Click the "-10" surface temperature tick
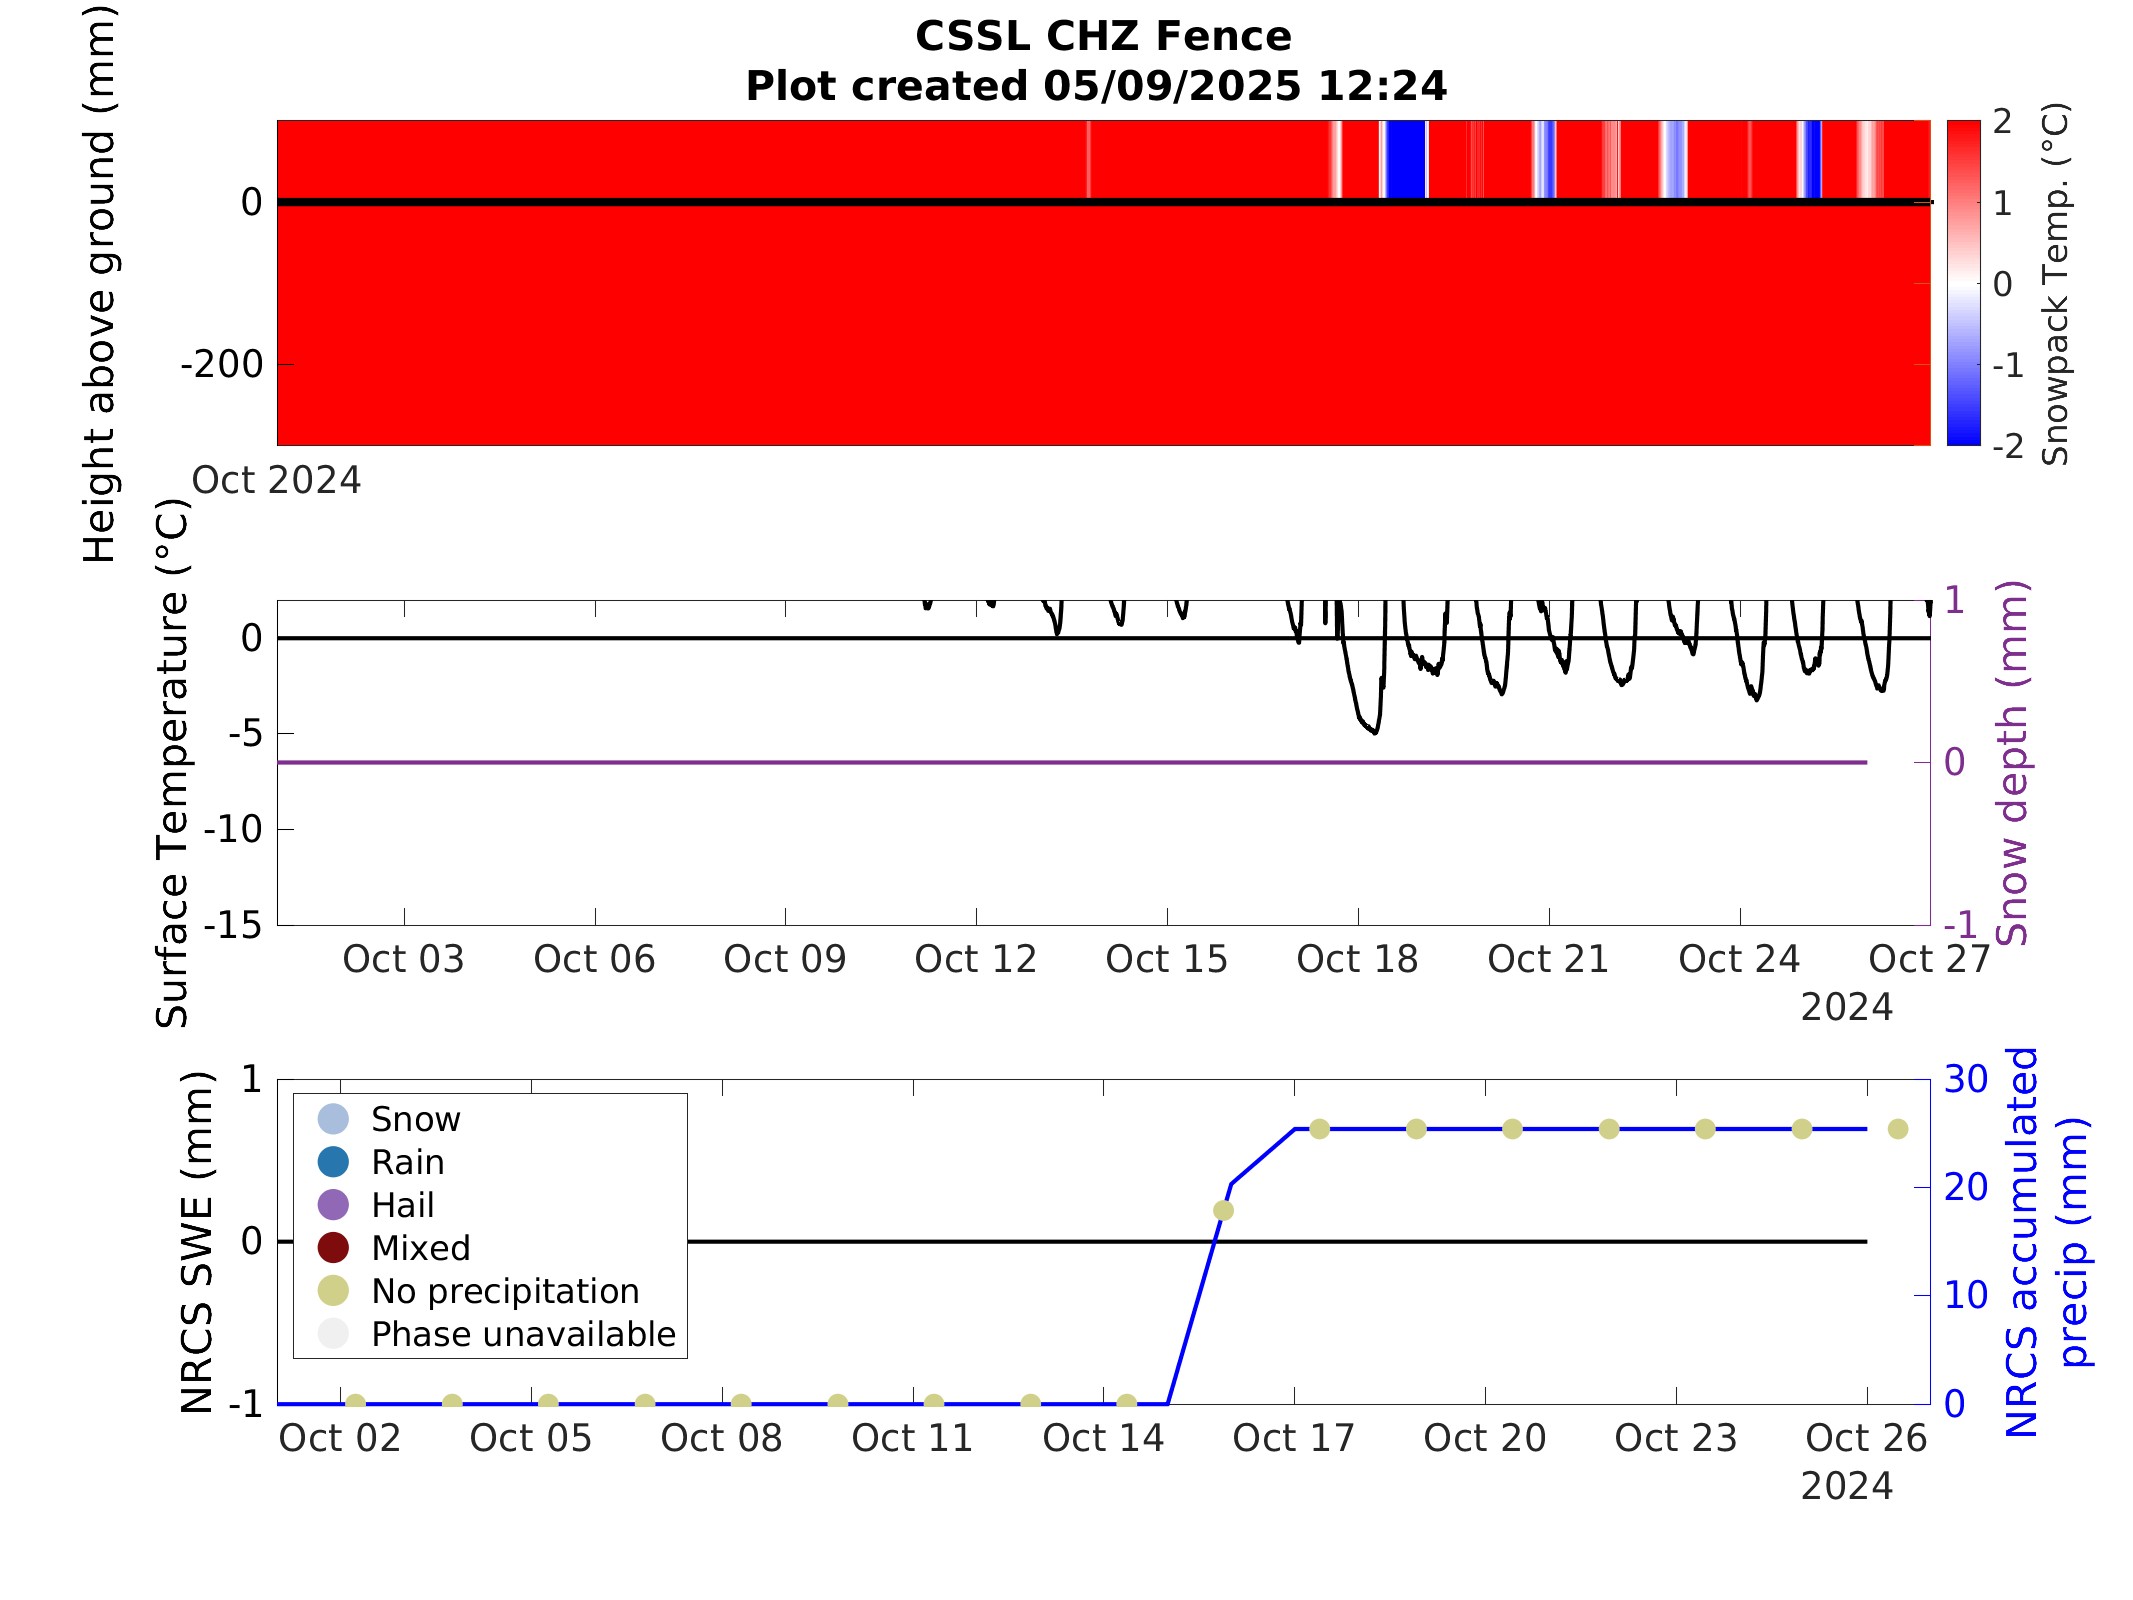This screenshot has width=2133, height=1600. click(233, 829)
